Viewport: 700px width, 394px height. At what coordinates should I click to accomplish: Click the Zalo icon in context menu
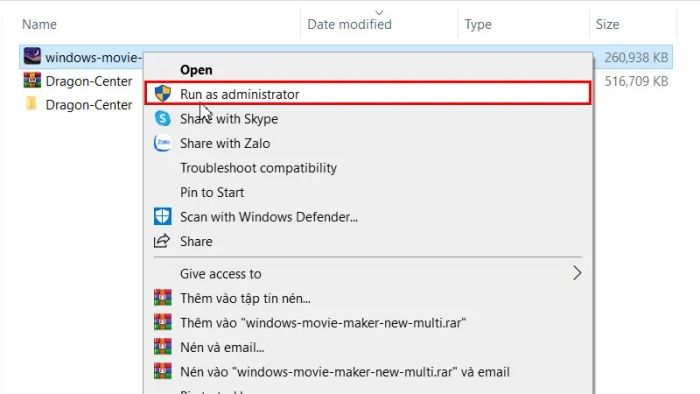click(x=162, y=143)
